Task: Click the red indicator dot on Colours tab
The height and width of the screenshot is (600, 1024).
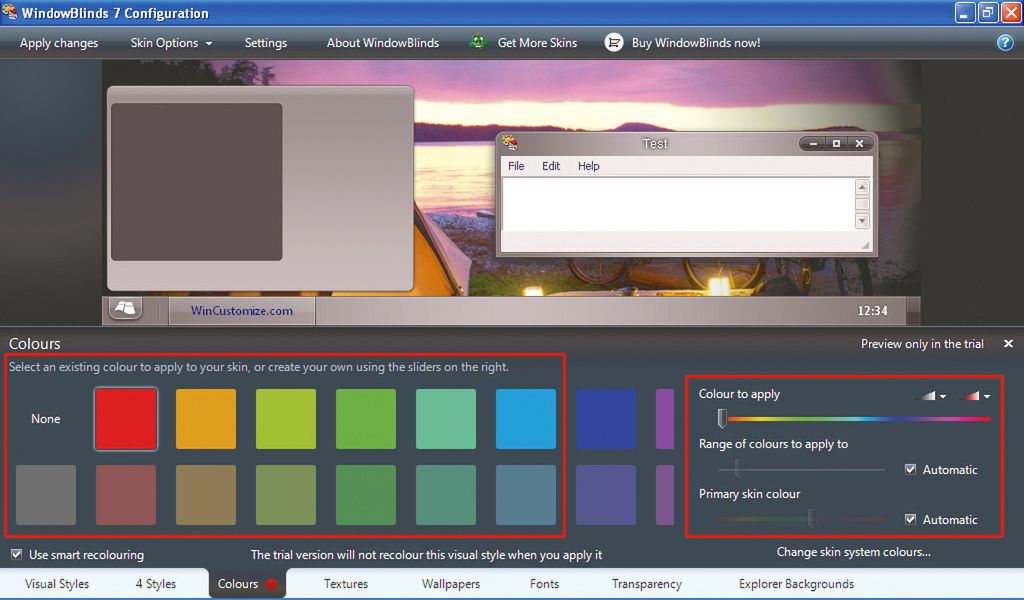Action: 272,584
